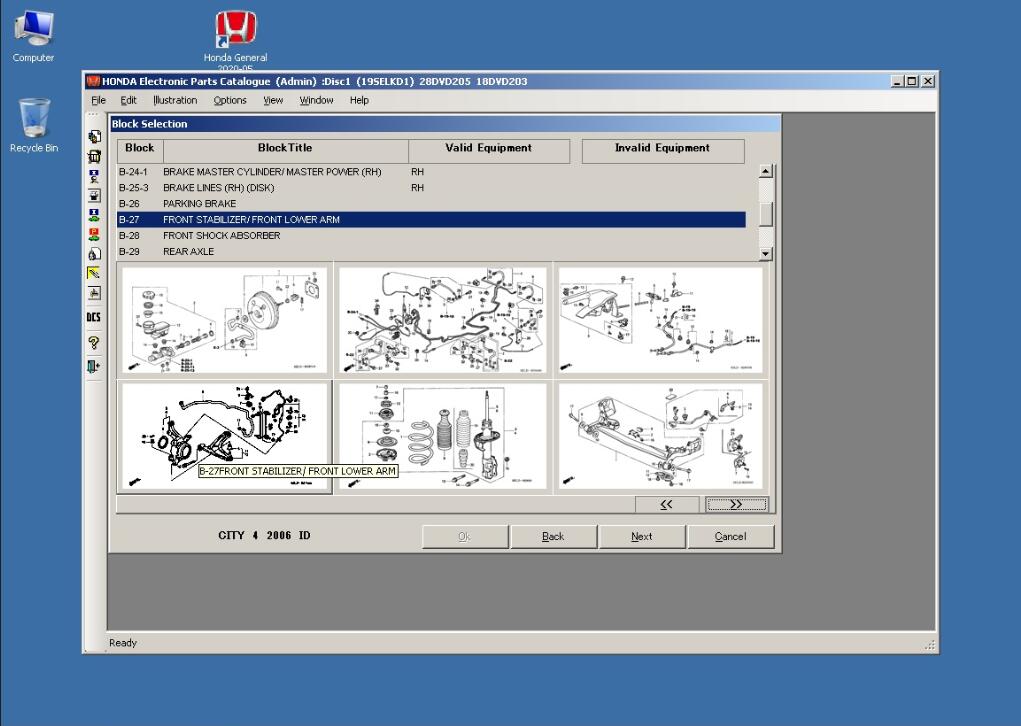Select the front stabilizer lower arm thumbnail
Screen dimensions: 1021x726
[225, 436]
